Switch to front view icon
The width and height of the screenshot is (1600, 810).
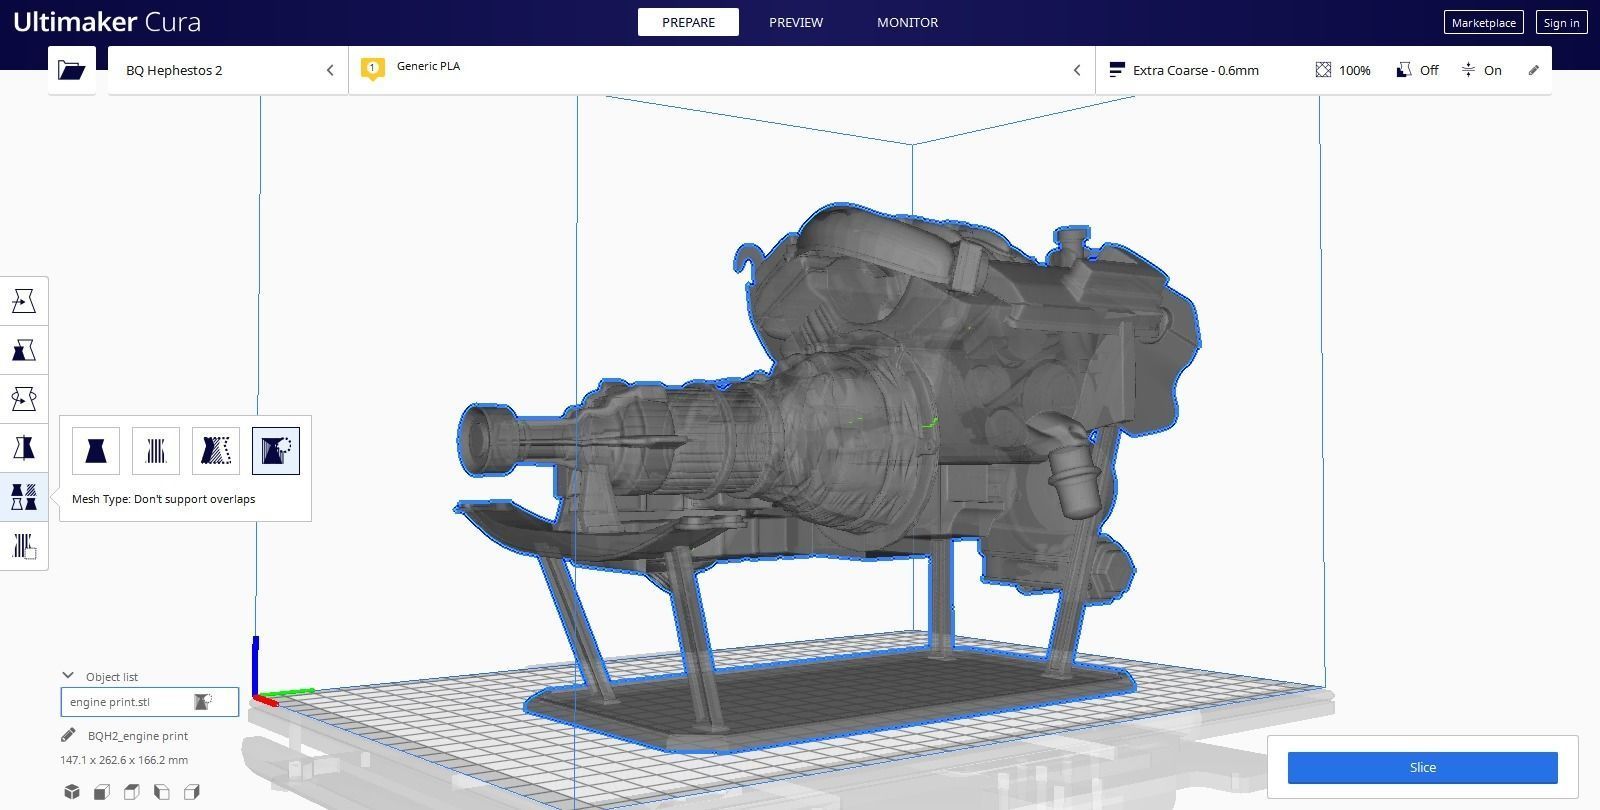coord(102,792)
